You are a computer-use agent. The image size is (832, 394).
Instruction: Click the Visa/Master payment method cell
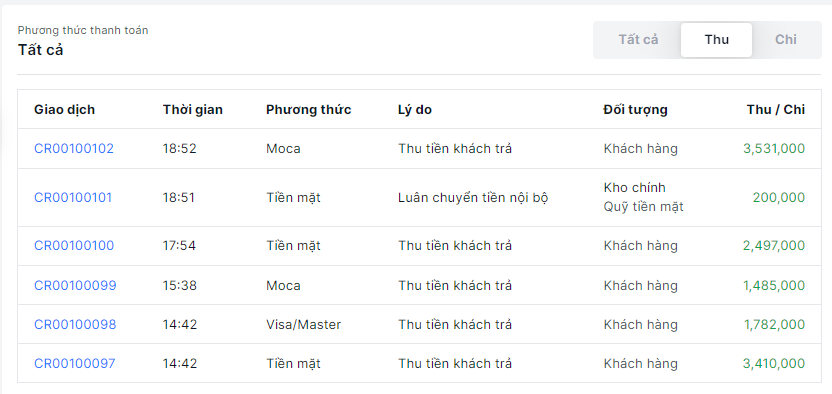click(x=304, y=324)
